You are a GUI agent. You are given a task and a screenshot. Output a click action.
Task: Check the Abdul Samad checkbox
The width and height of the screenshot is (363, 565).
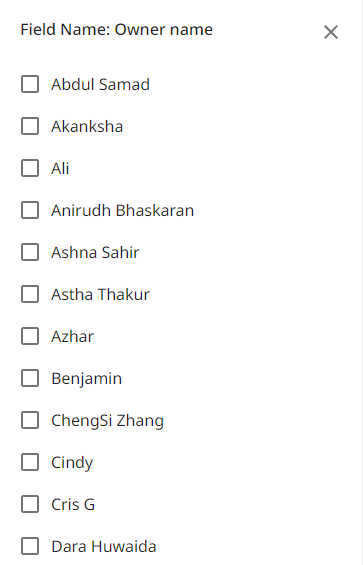(30, 84)
